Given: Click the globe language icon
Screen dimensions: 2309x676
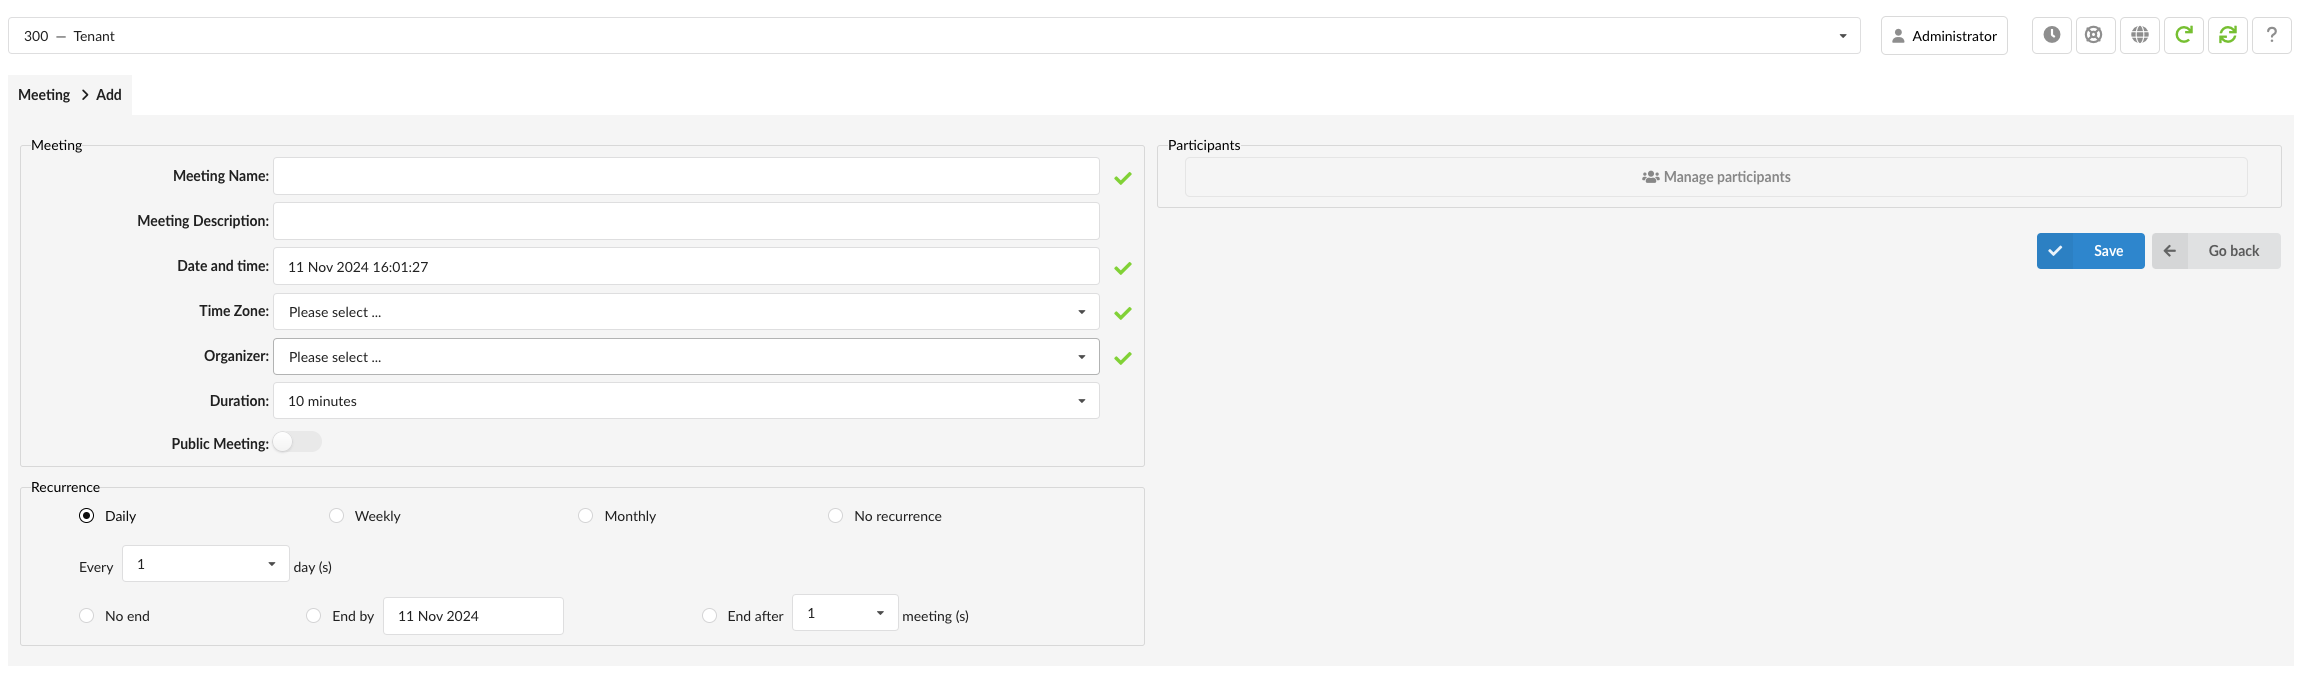Looking at the screenshot, I should pyautogui.click(x=2139, y=35).
